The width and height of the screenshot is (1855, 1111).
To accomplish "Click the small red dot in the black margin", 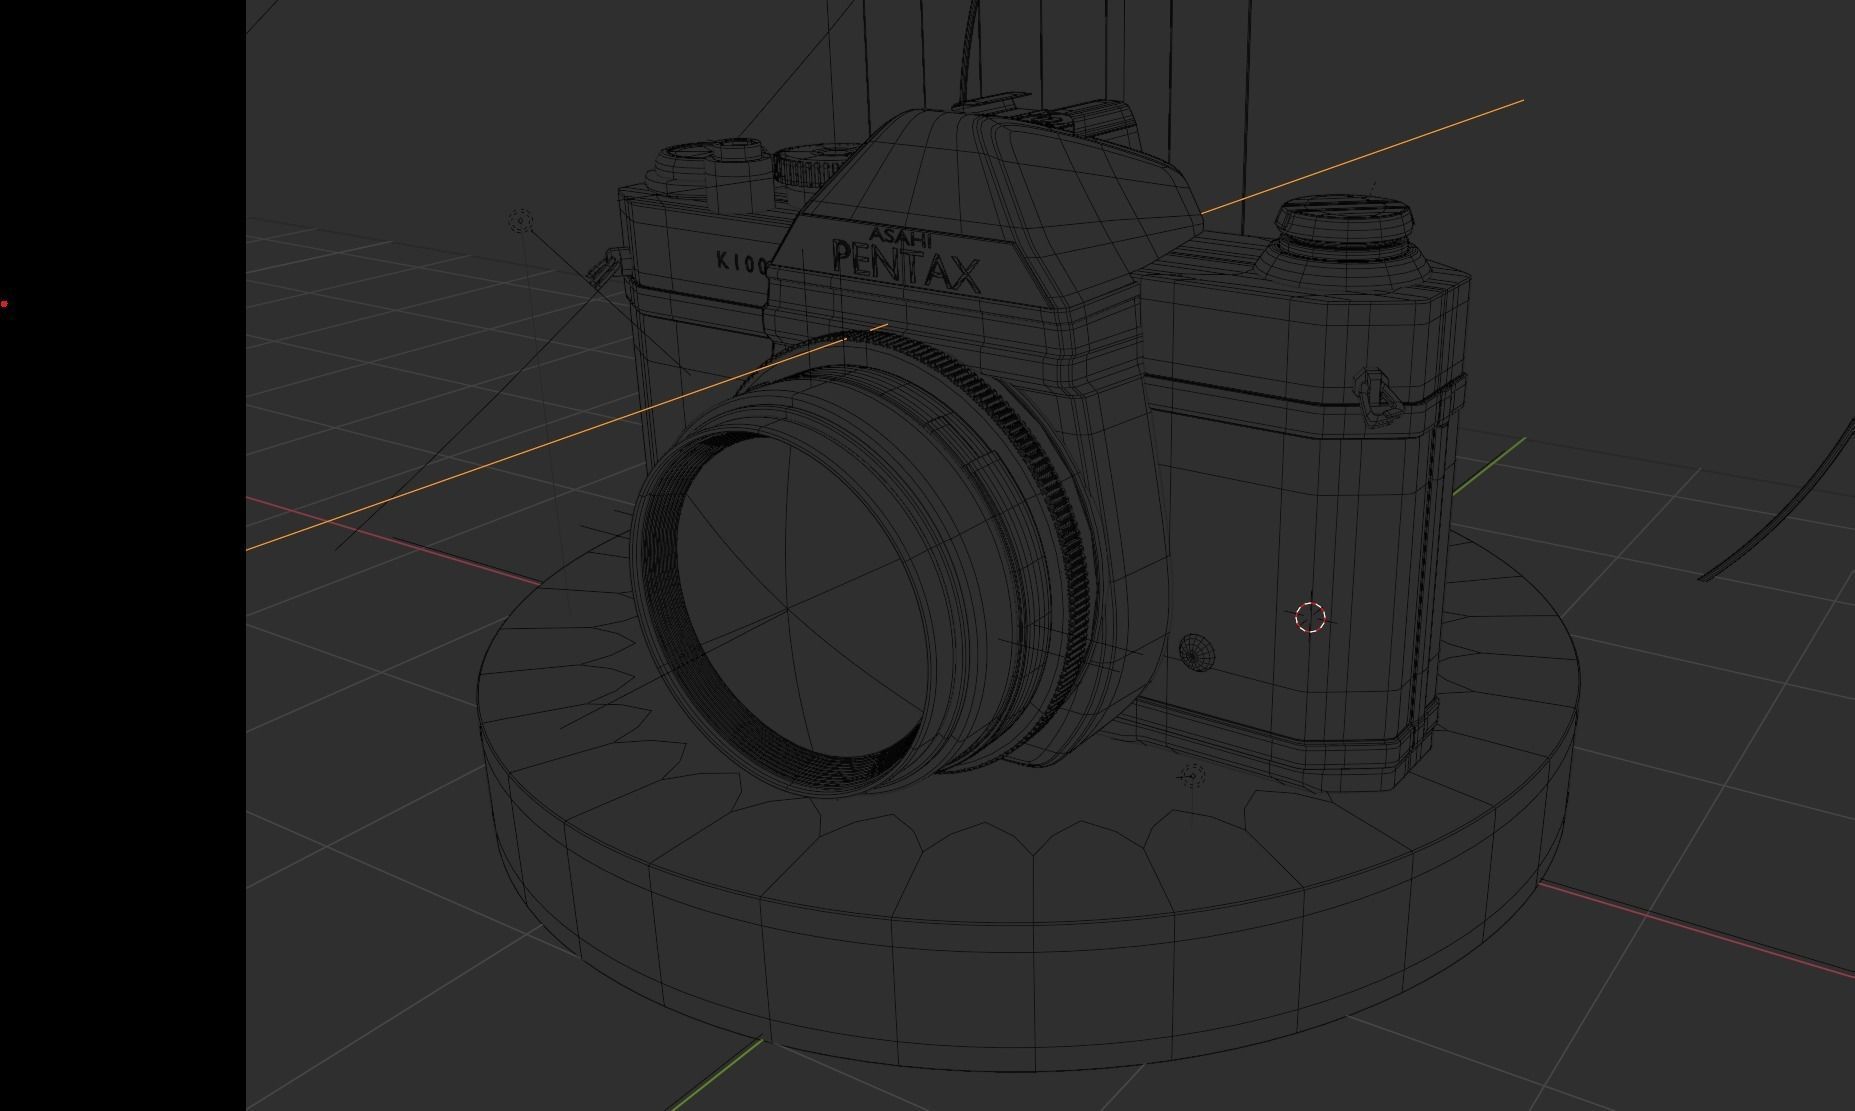I will [4, 303].
